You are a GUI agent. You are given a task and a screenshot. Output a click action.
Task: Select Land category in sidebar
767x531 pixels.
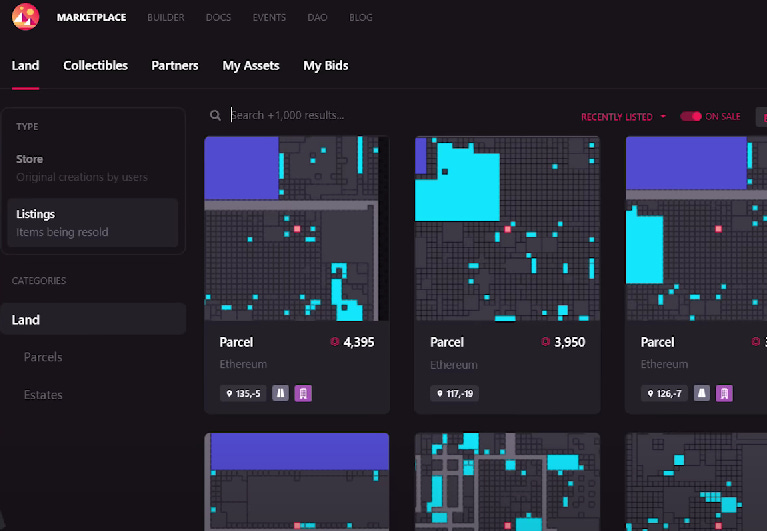pos(93,319)
